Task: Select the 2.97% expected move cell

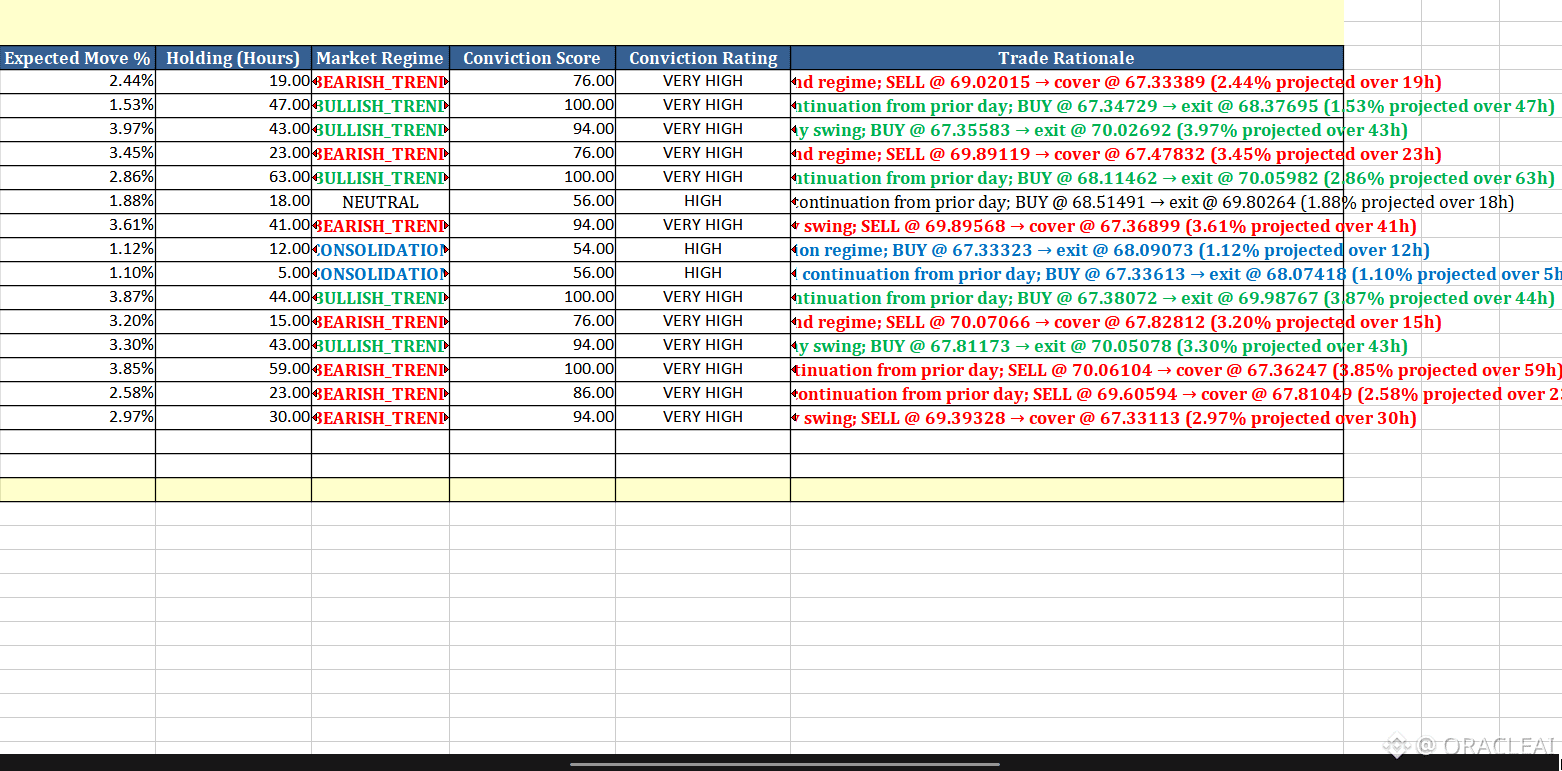Action: (x=77, y=418)
